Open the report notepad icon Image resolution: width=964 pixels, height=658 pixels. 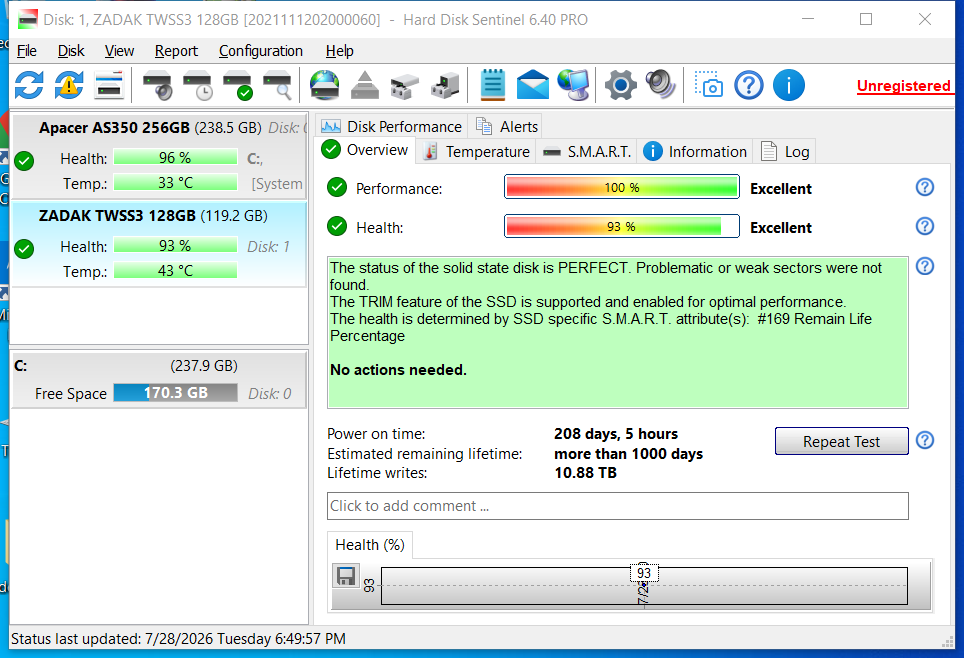(x=492, y=85)
